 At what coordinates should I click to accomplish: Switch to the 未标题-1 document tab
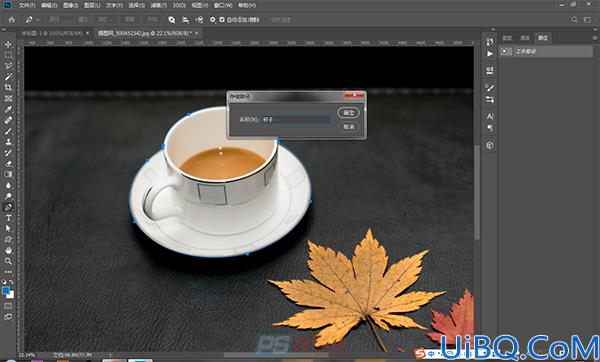[x=52, y=33]
